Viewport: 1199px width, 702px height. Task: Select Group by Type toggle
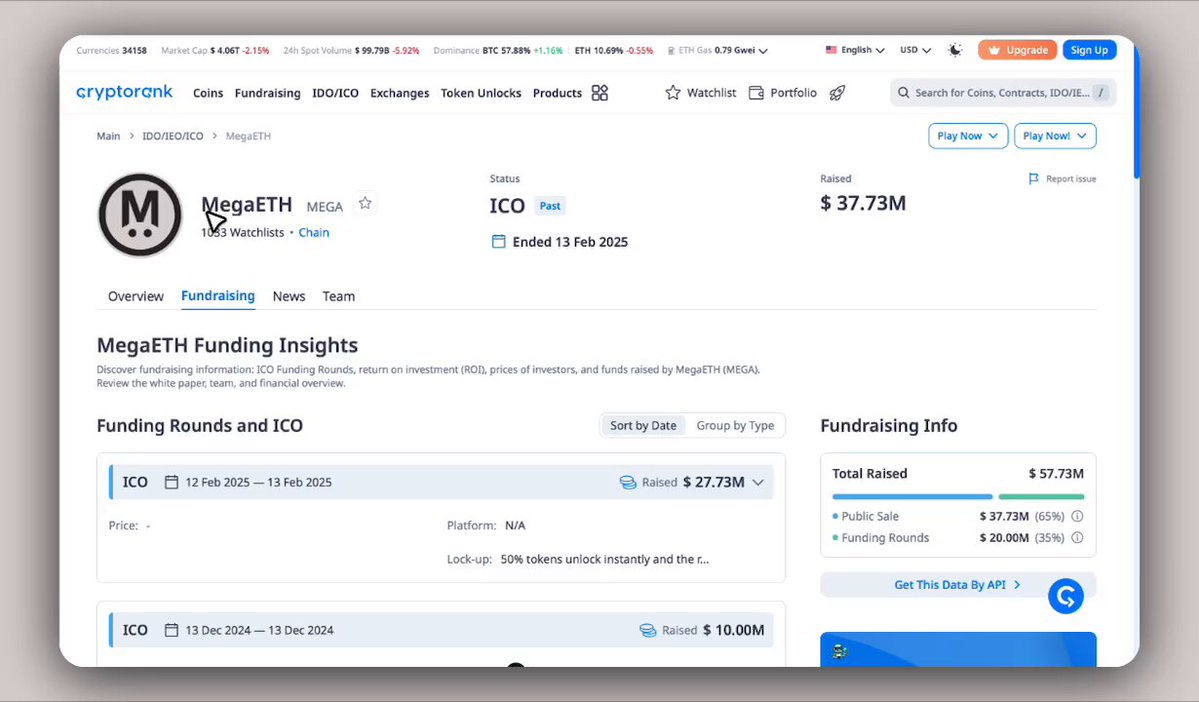[x=735, y=425]
